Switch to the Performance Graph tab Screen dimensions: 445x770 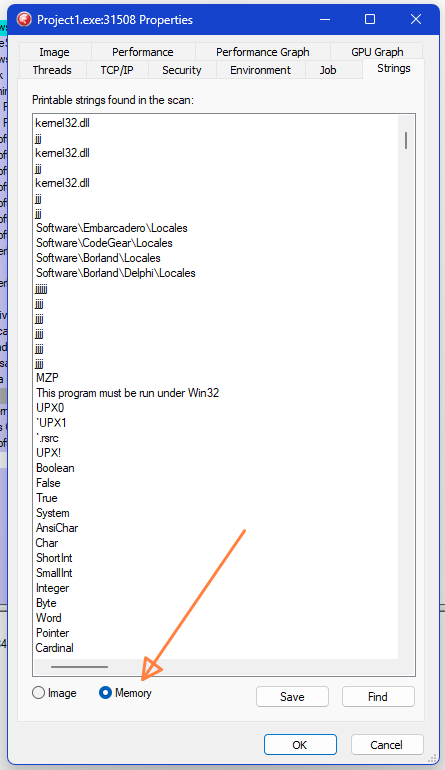[262, 52]
